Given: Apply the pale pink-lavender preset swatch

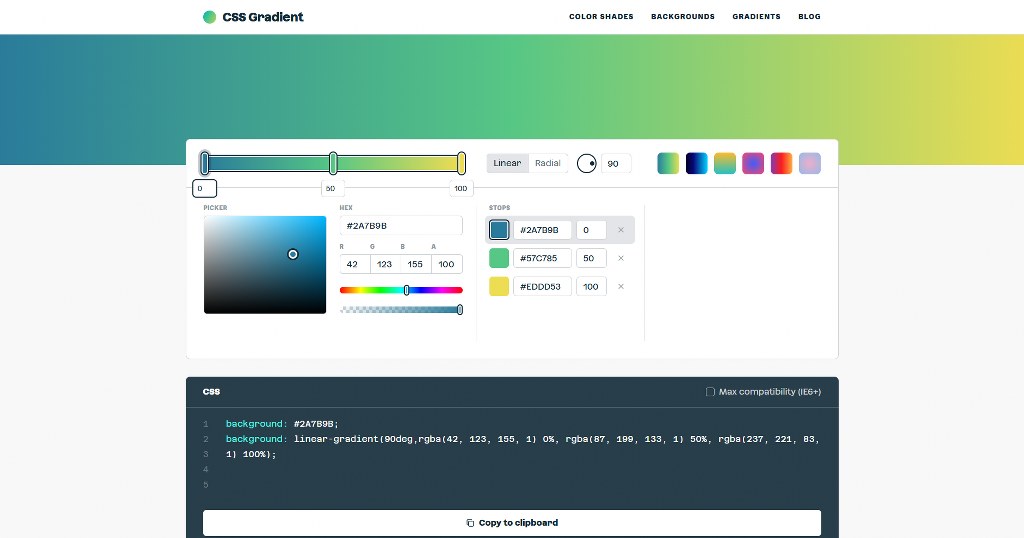Looking at the screenshot, I should point(810,163).
